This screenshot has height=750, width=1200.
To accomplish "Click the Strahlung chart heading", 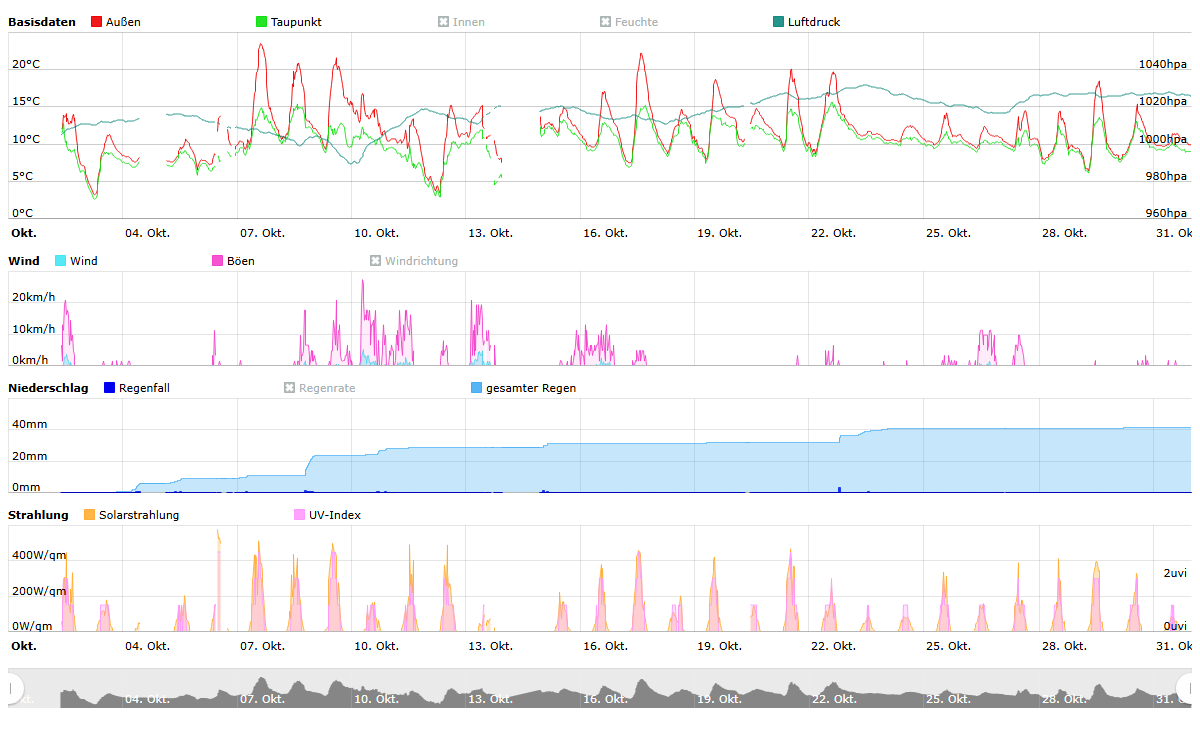I will [38, 515].
